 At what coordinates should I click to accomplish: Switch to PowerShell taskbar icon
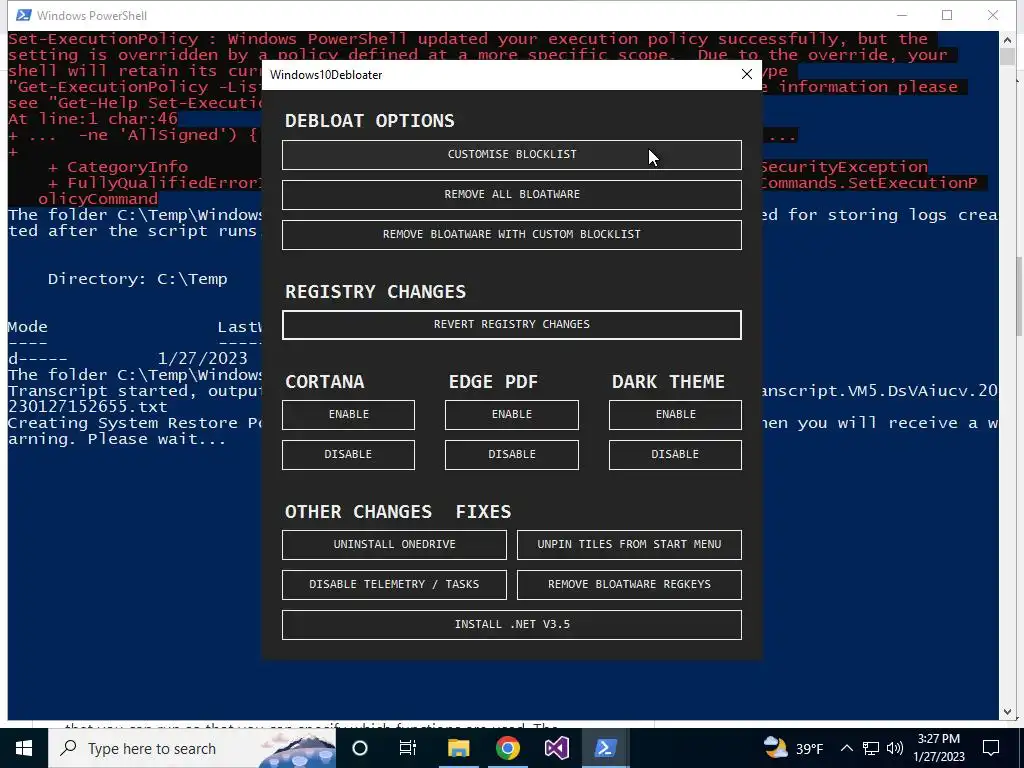click(x=605, y=748)
